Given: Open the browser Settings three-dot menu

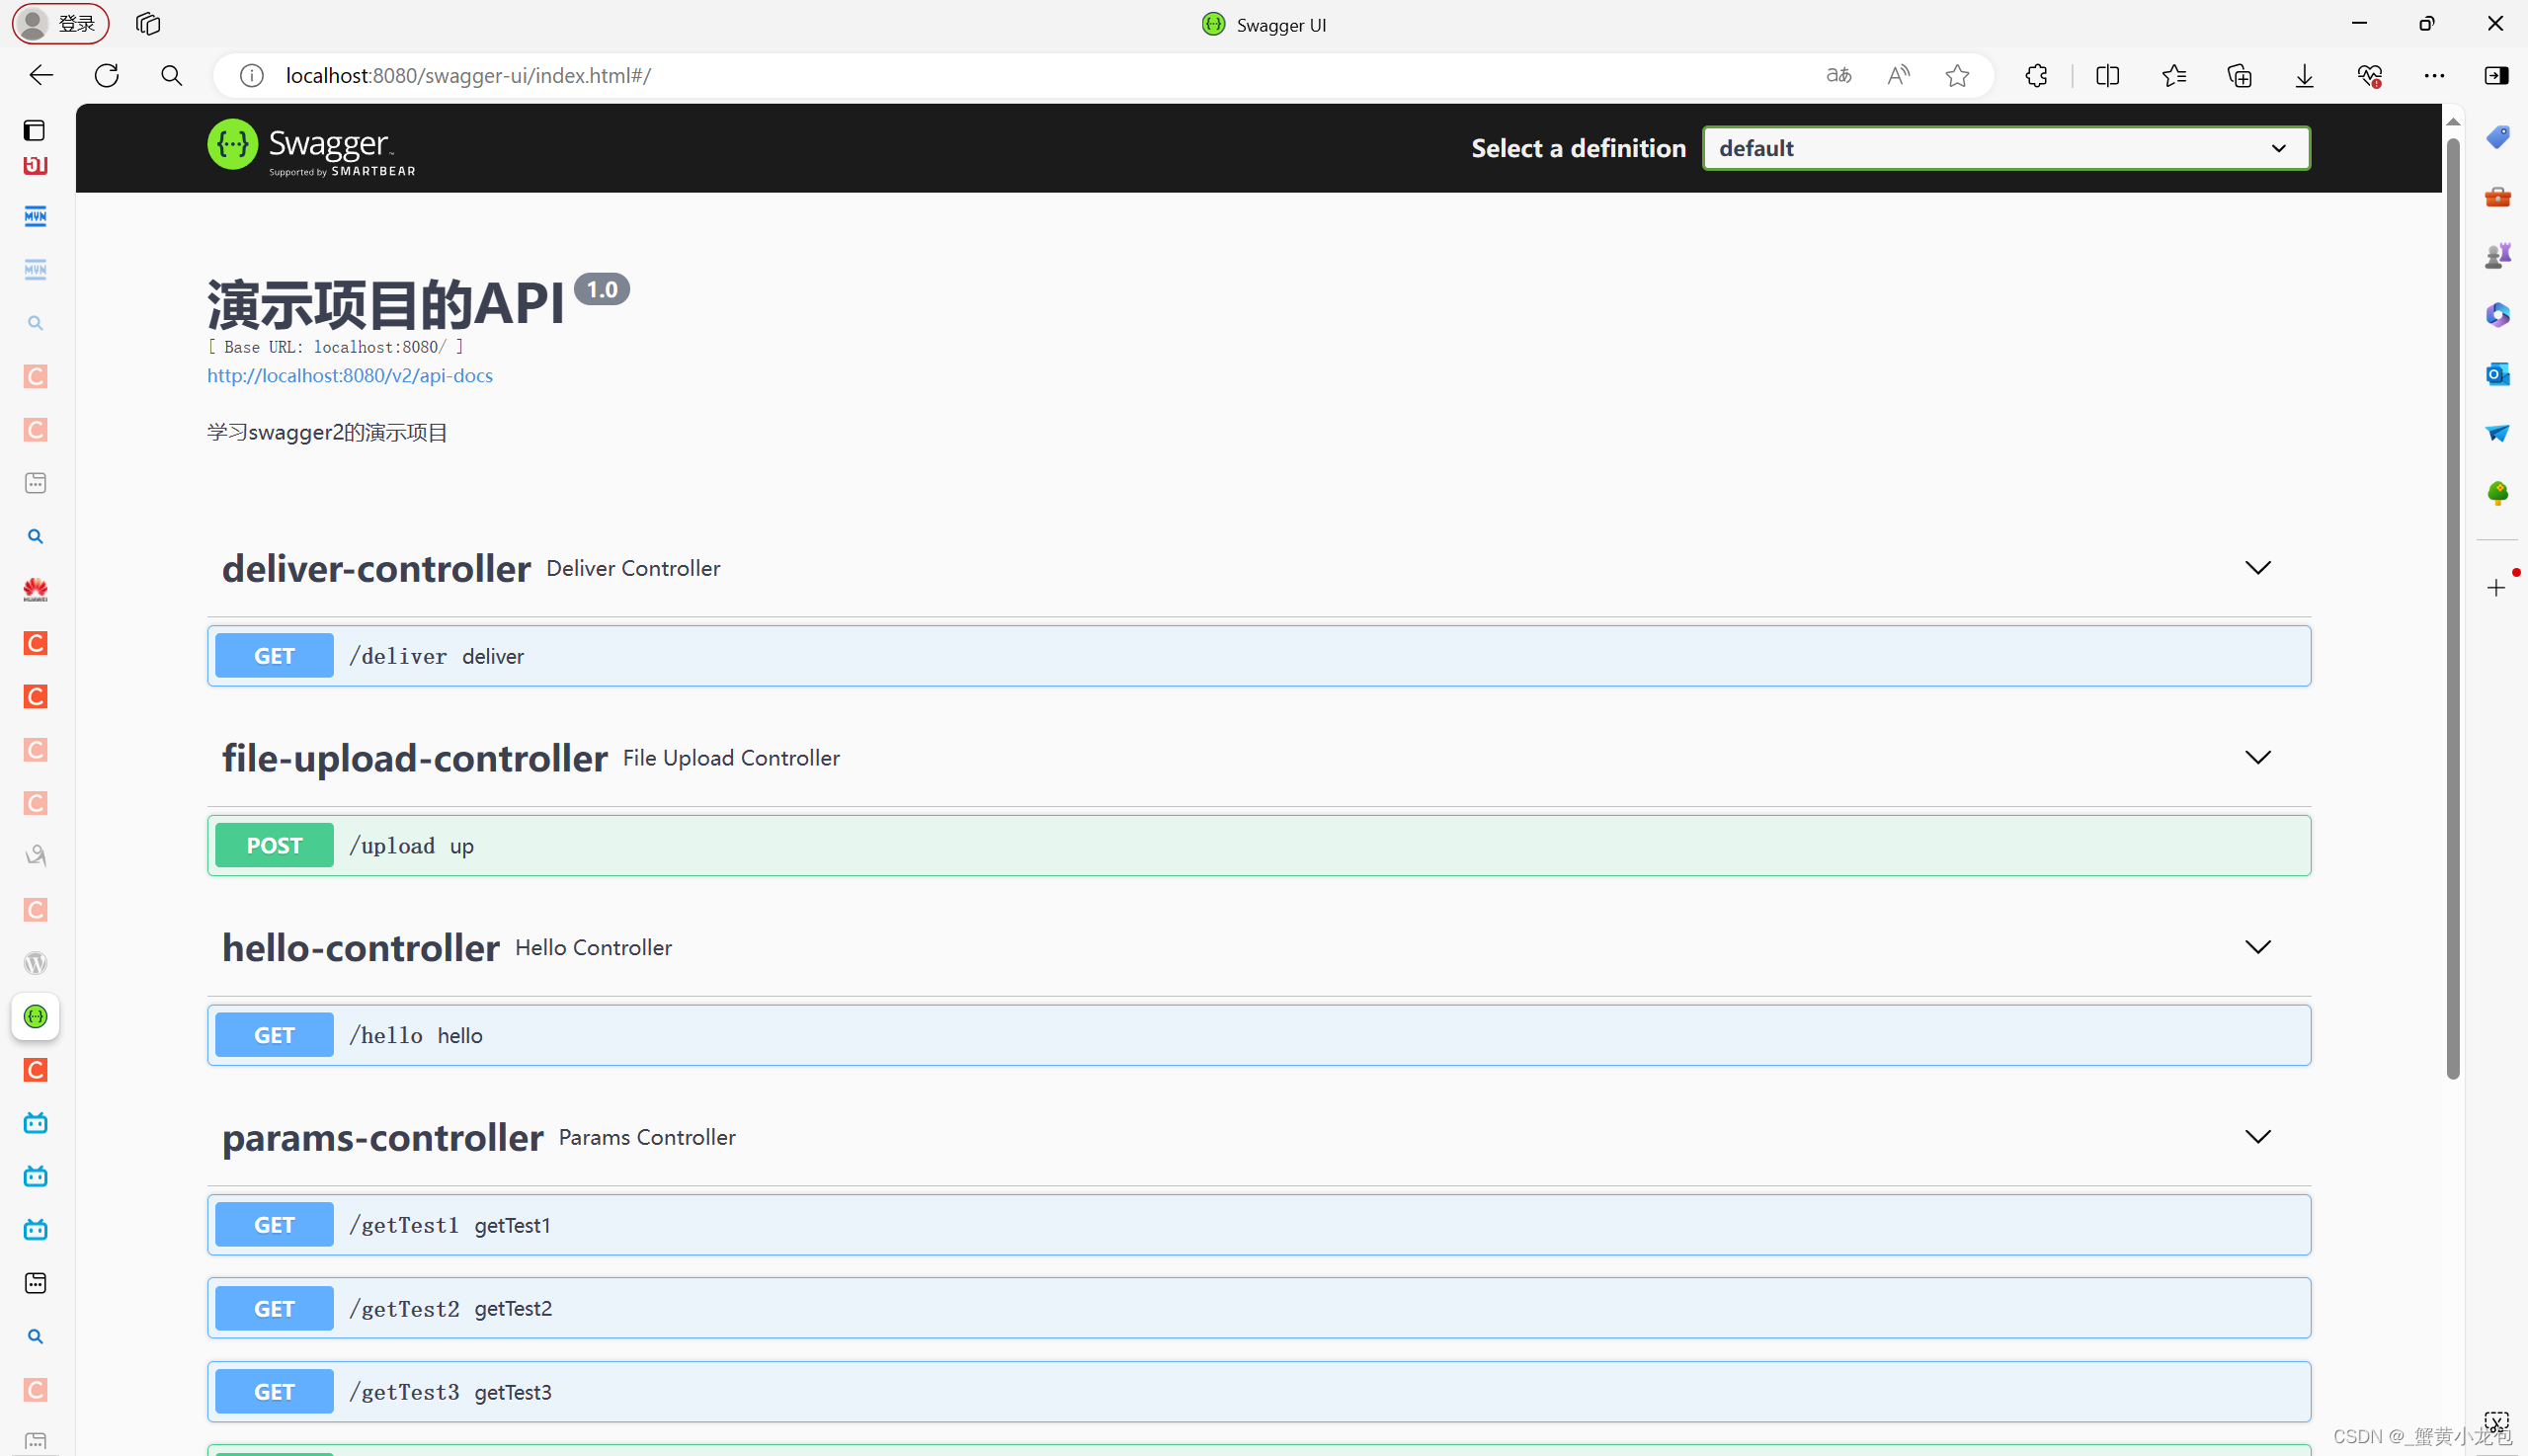Looking at the screenshot, I should (2435, 75).
